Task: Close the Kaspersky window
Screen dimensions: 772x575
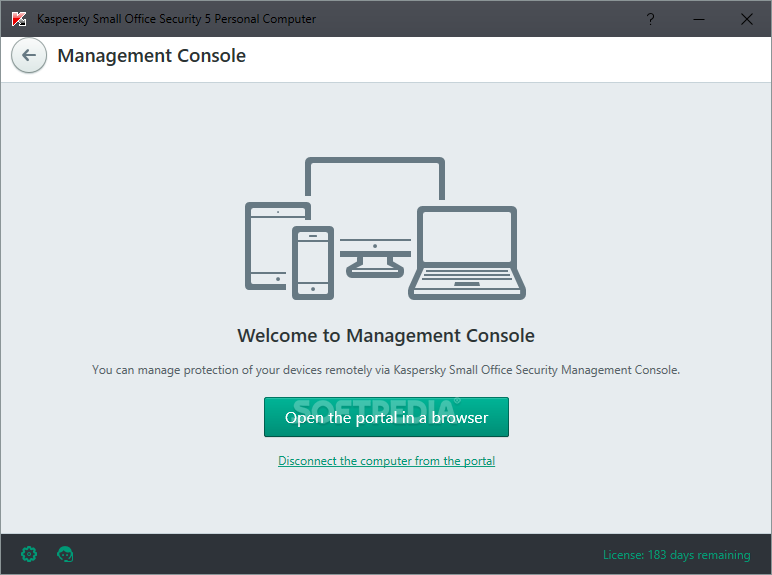Action: [x=747, y=19]
